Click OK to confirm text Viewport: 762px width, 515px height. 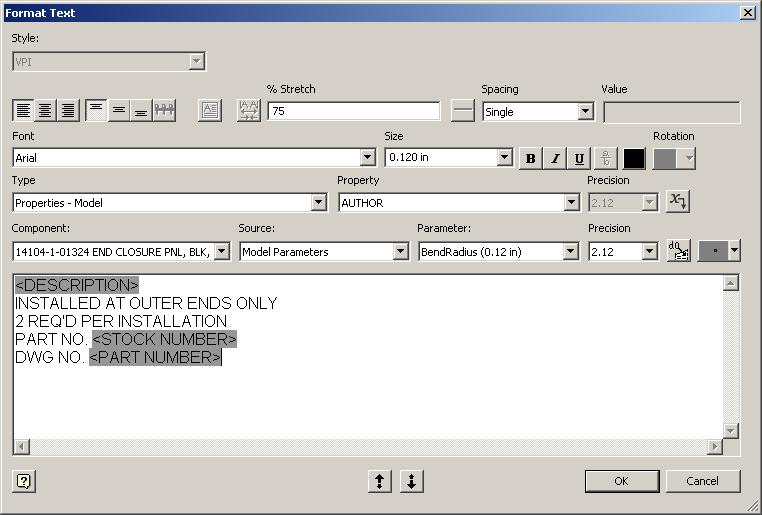point(622,481)
